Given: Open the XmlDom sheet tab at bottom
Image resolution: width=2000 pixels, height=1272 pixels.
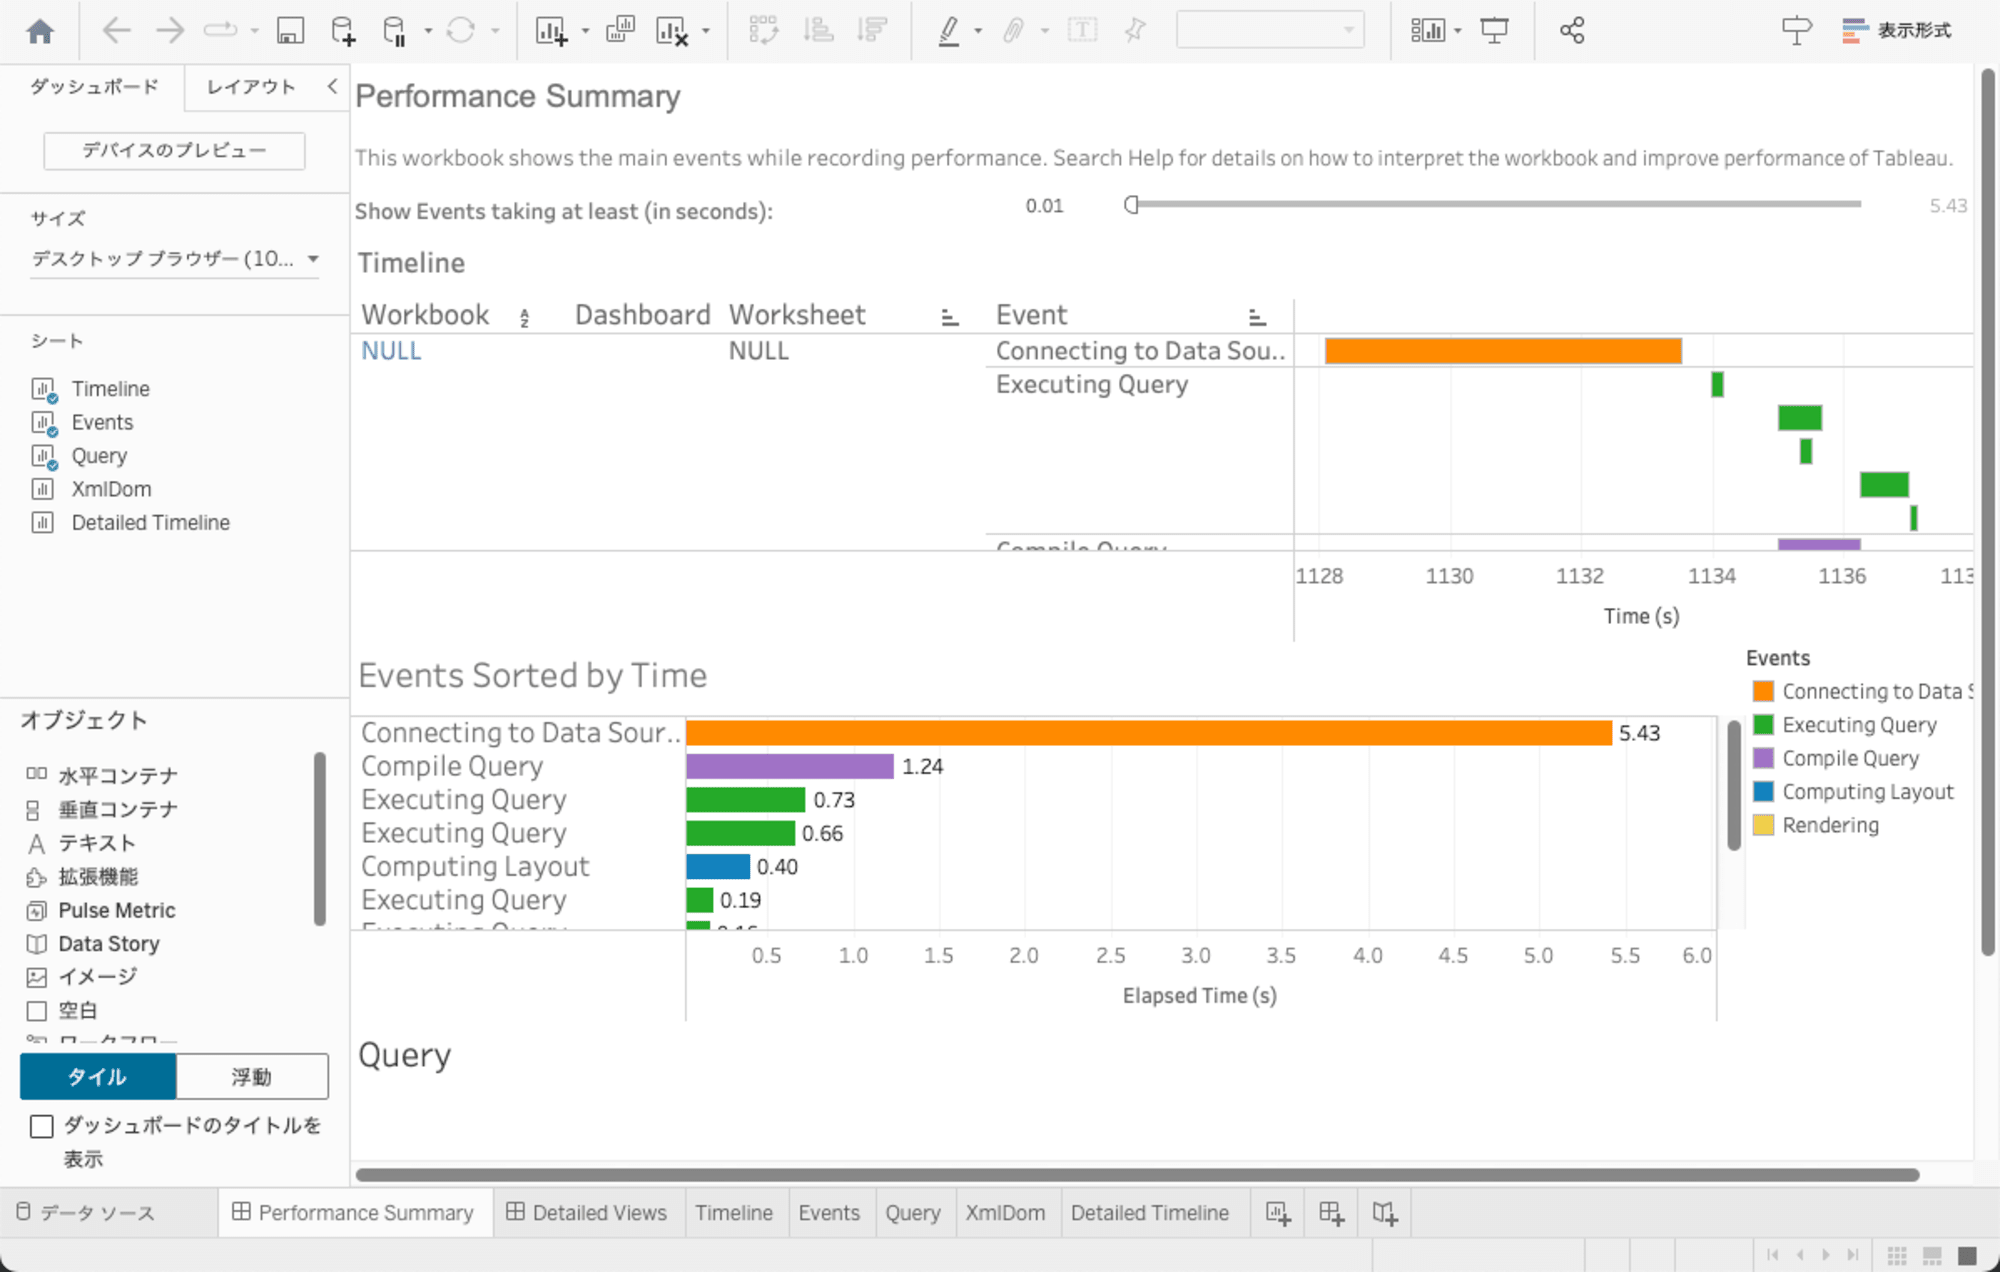Looking at the screenshot, I should 1005,1213.
